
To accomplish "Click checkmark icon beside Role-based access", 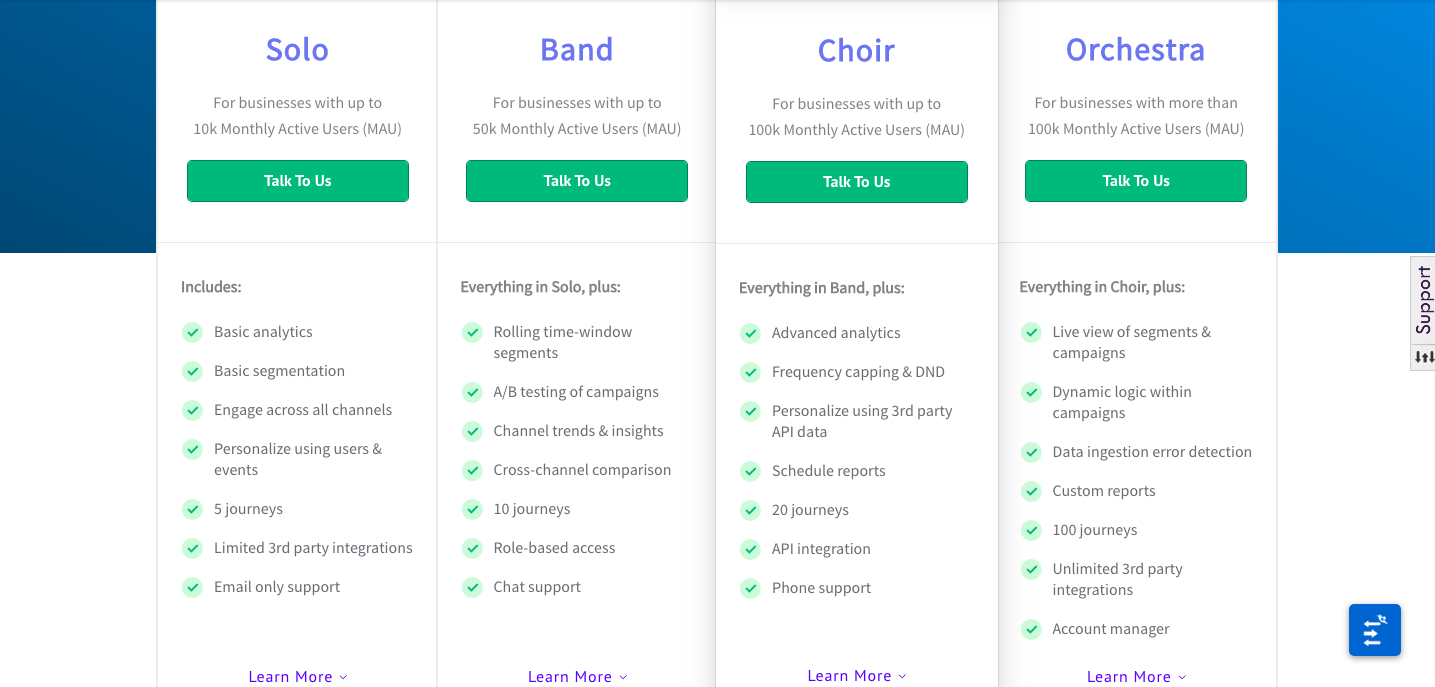I will pos(472,548).
